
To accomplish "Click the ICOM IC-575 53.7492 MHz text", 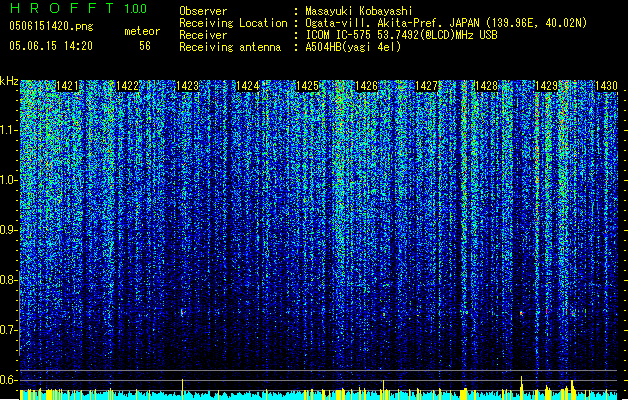I will (401, 35).
